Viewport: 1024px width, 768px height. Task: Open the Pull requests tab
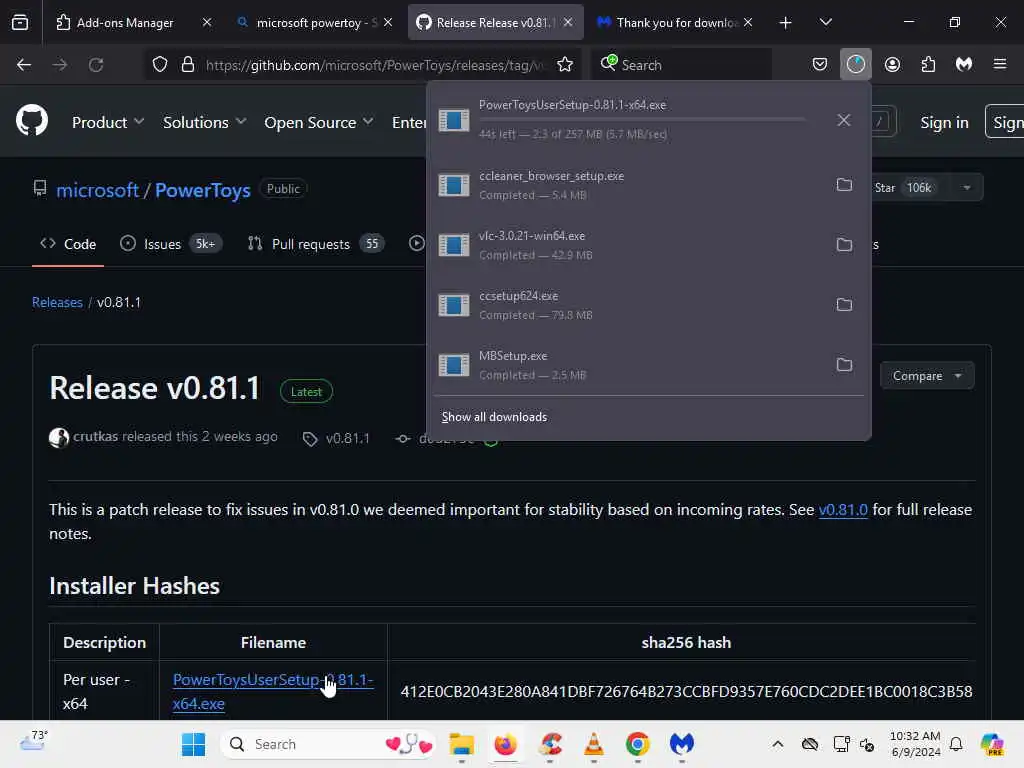pyautogui.click(x=316, y=244)
